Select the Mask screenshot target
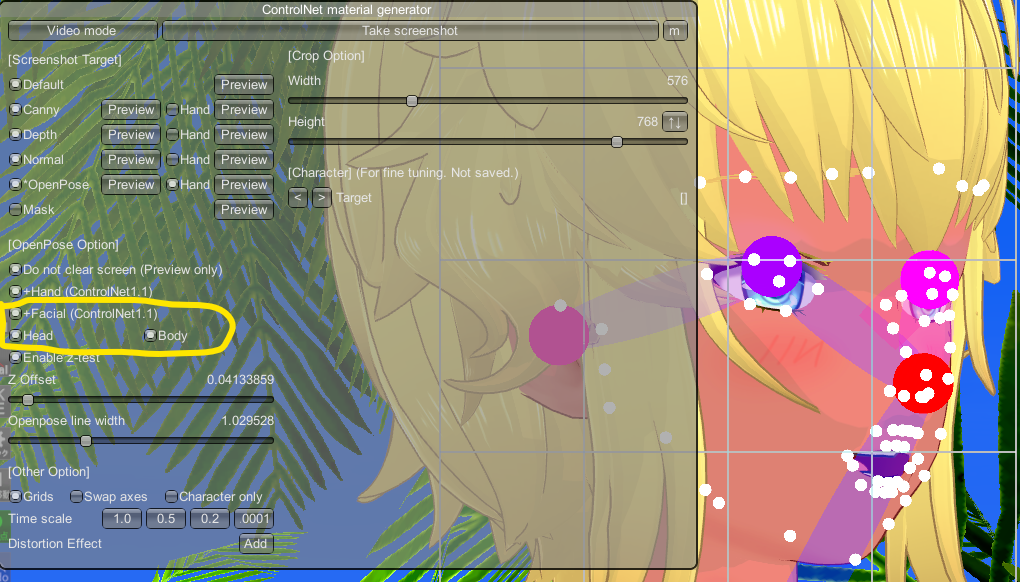Viewport: 1020px width, 582px height. tap(15, 209)
